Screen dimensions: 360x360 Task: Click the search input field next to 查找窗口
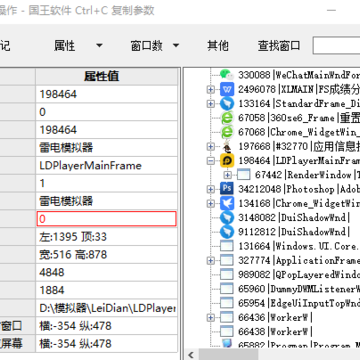336,45
